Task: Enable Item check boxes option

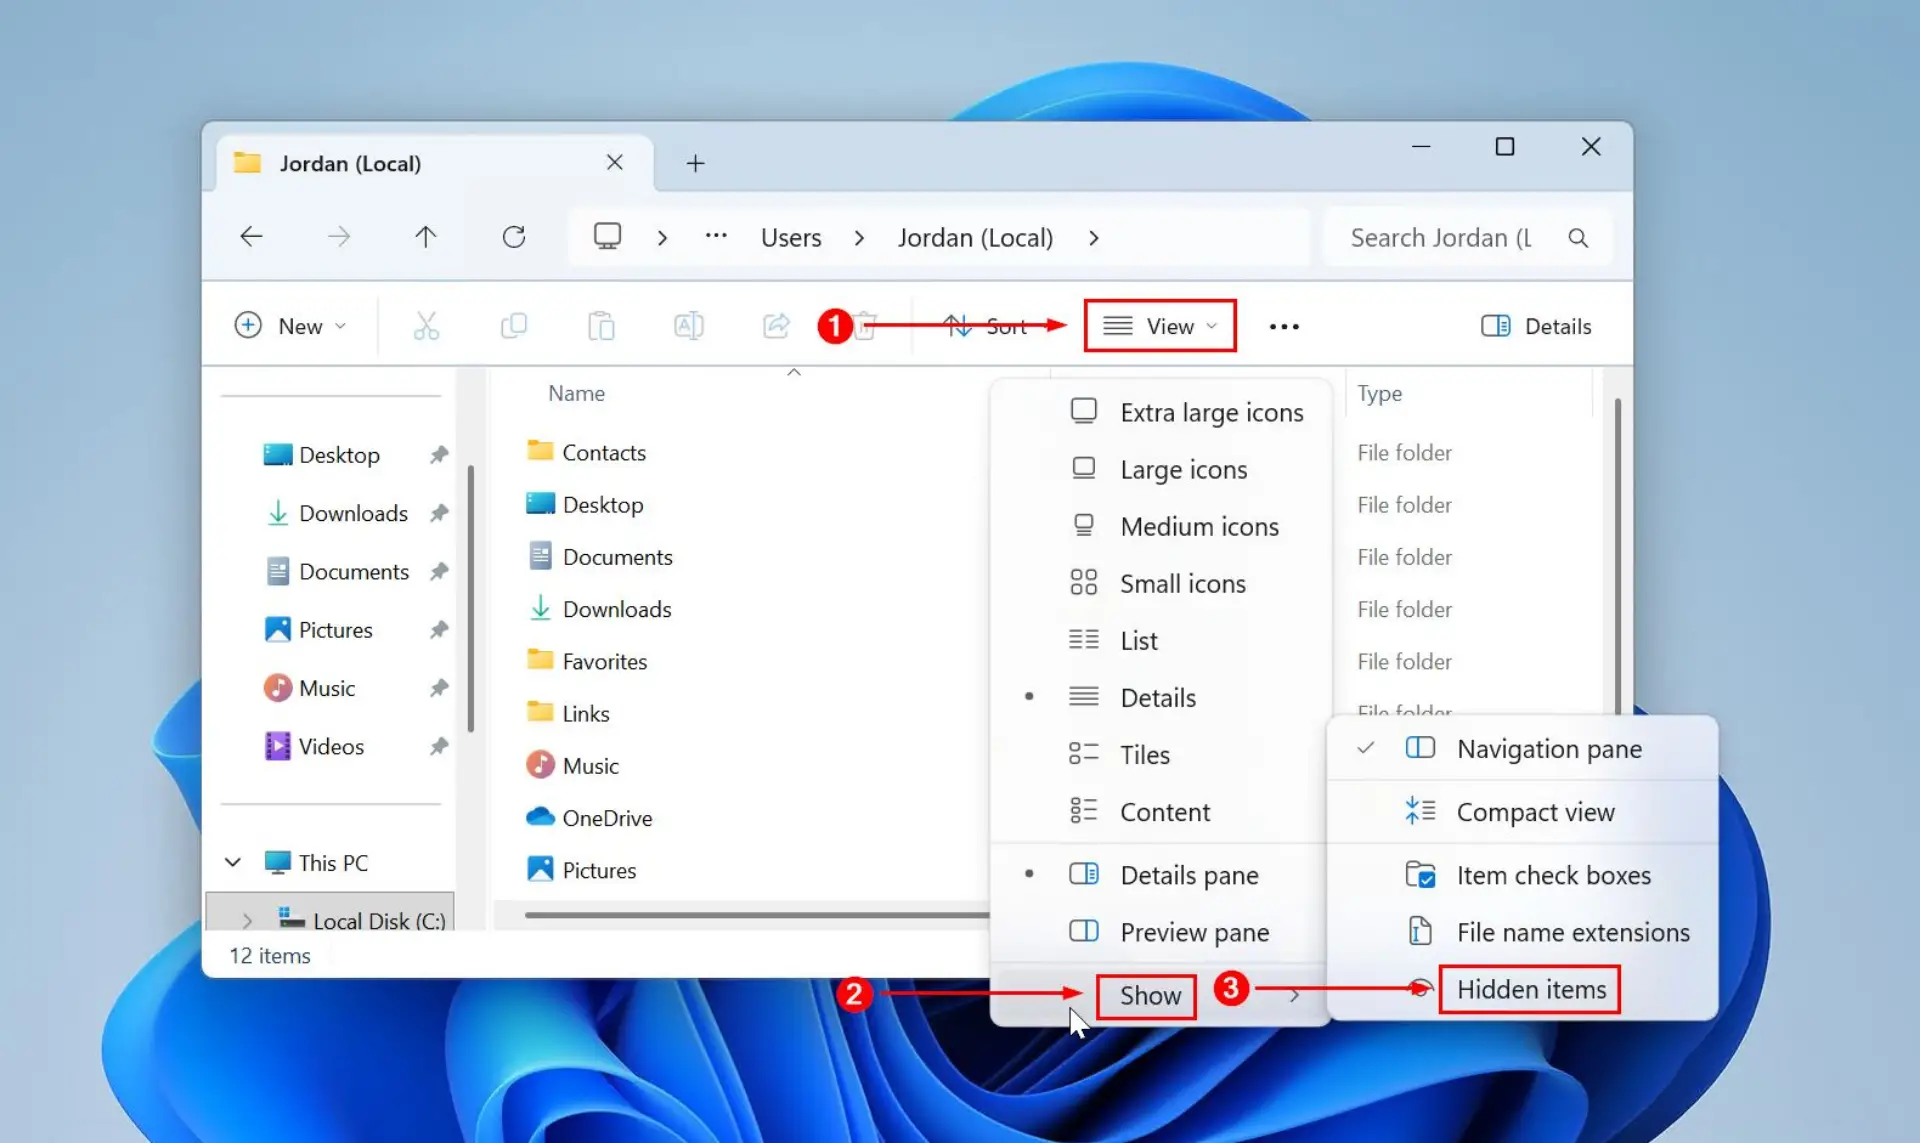Action: point(1522,875)
